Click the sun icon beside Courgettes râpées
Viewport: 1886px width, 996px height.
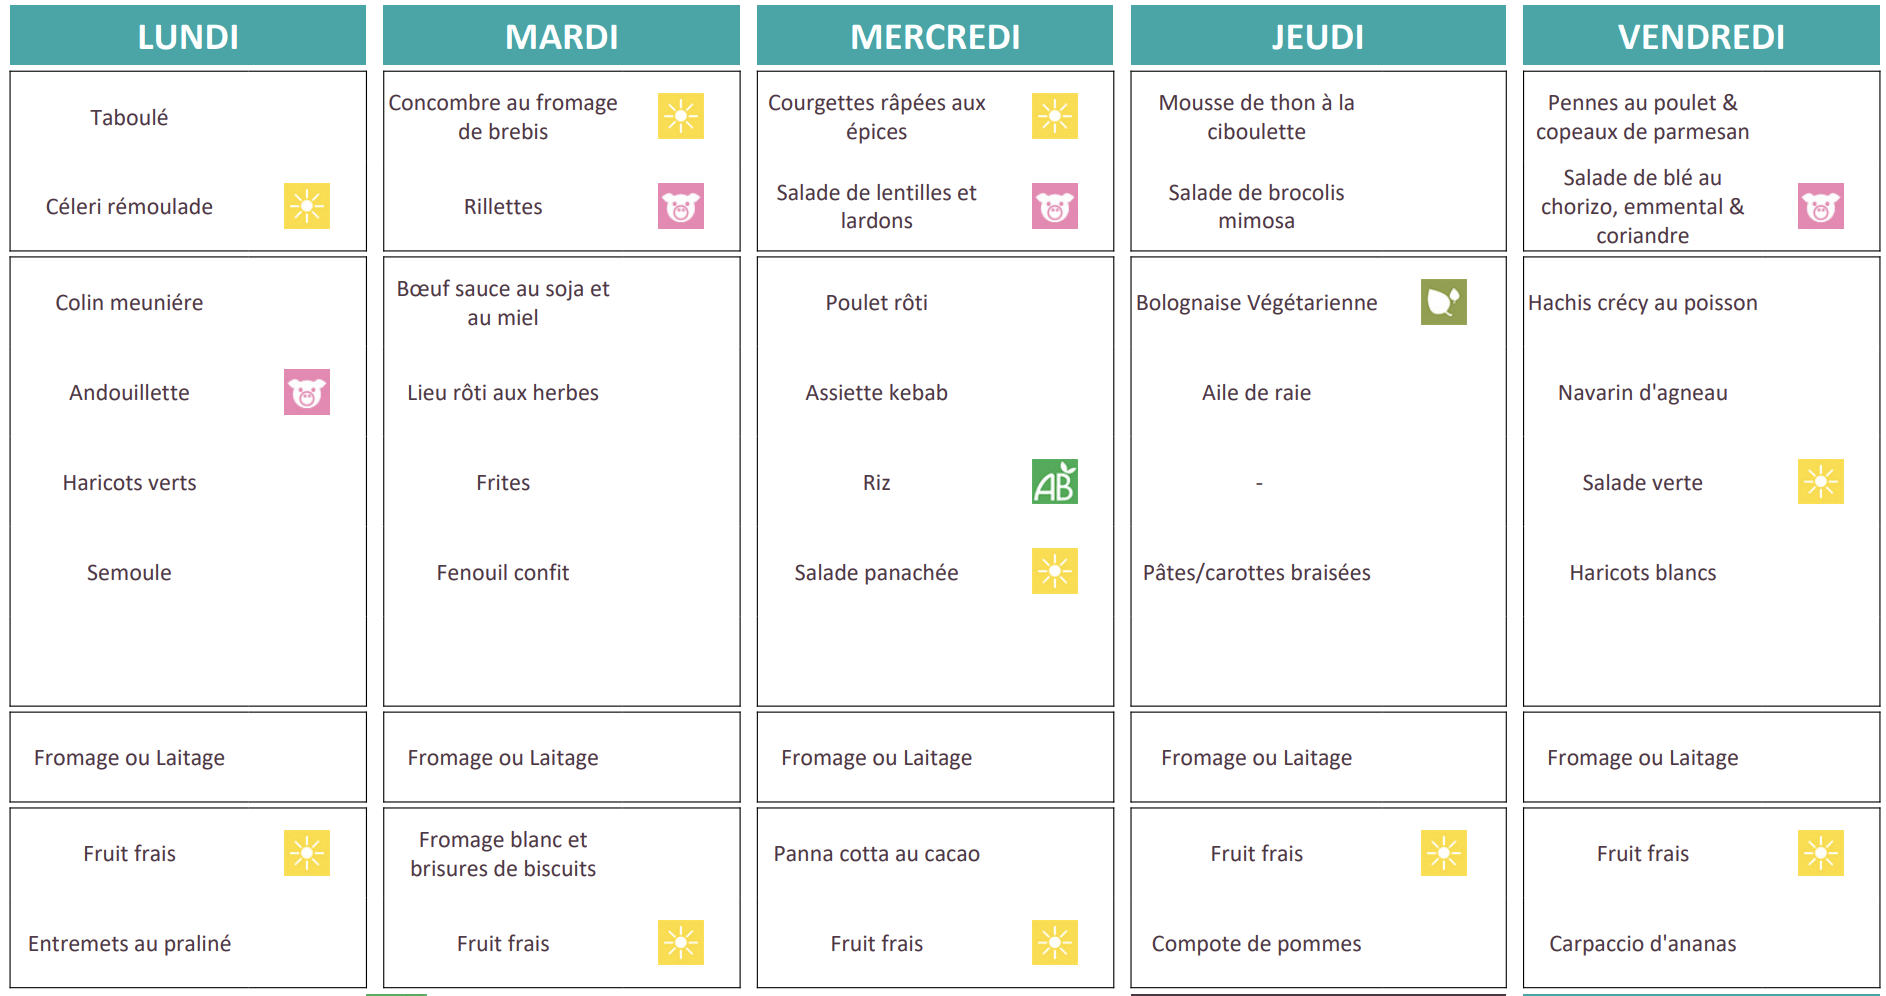[x=1054, y=116]
